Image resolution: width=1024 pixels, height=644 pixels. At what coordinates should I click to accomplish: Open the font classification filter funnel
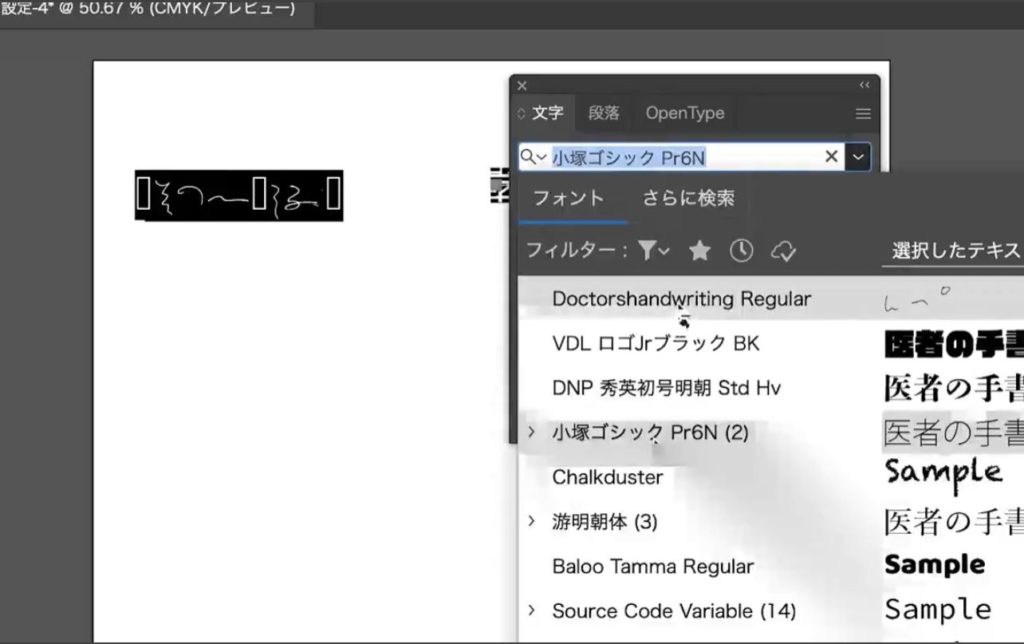[652, 251]
